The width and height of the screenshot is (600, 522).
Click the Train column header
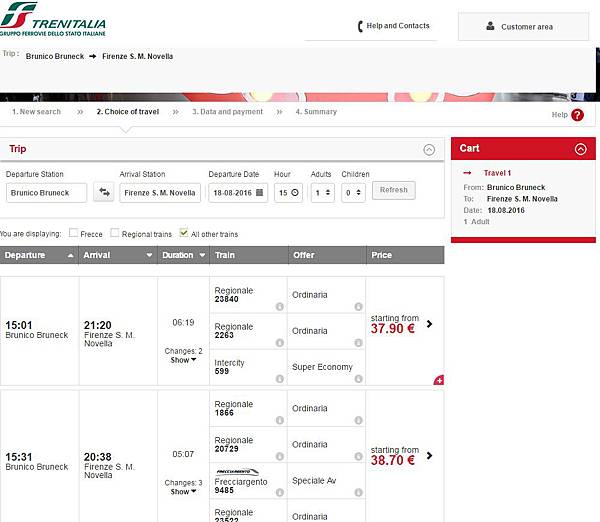point(249,255)
